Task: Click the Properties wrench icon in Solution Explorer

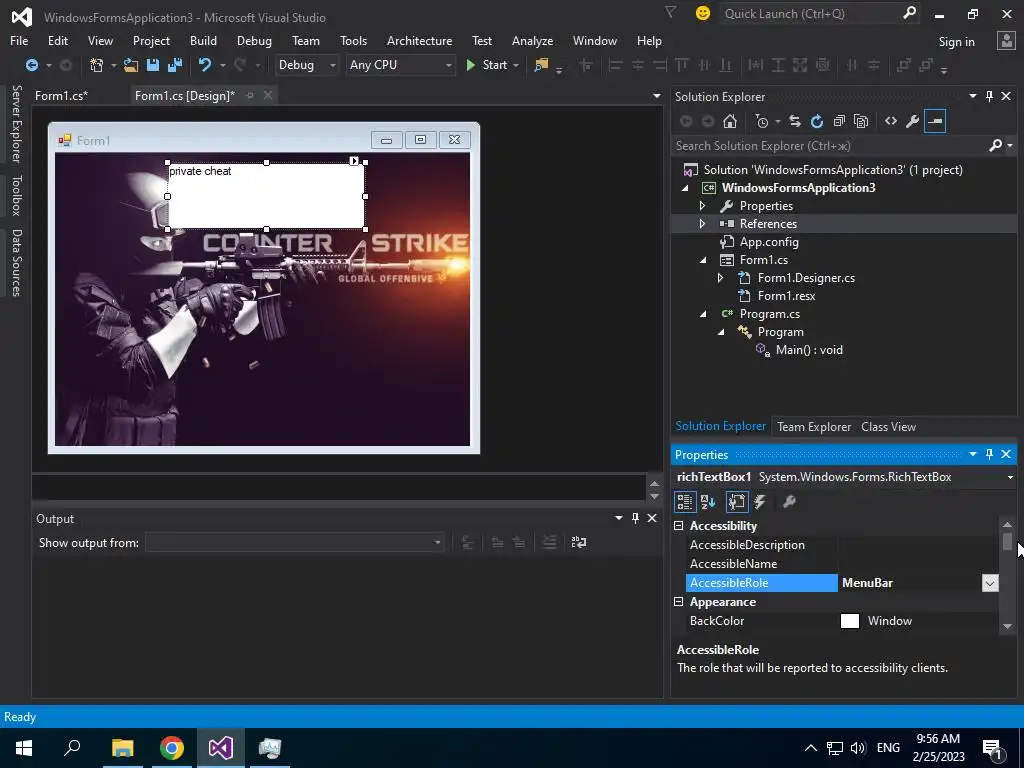Action: coord(913,121)
